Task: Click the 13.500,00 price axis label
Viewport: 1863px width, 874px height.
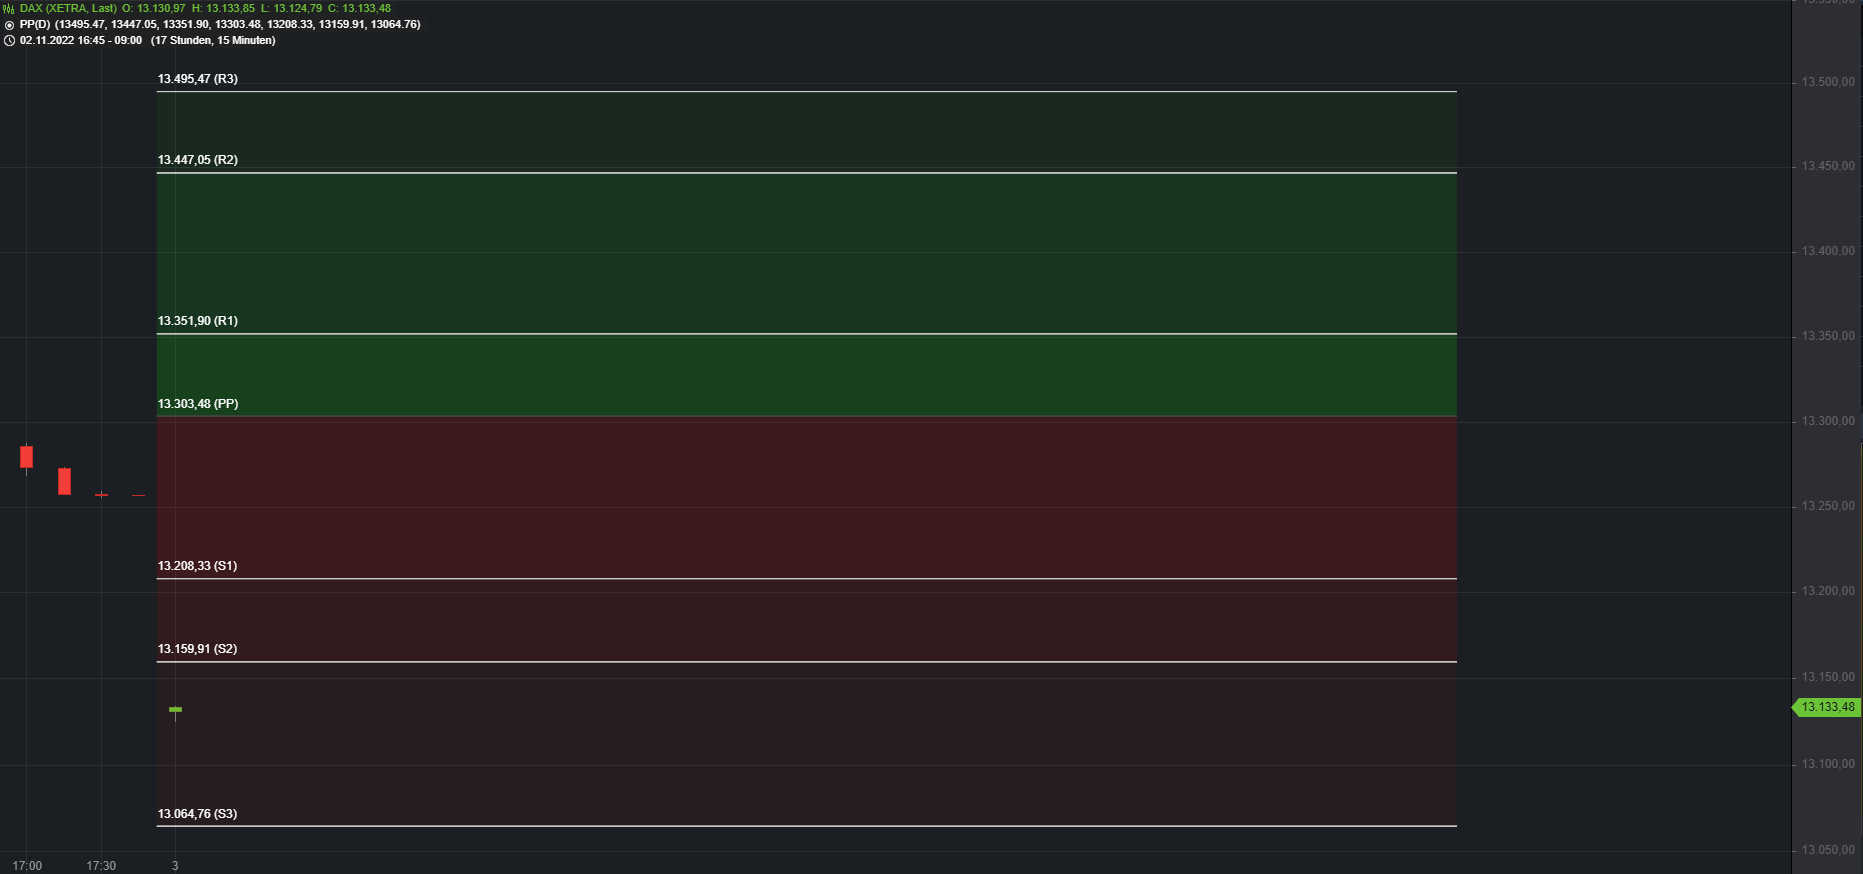Action: 1828,82
